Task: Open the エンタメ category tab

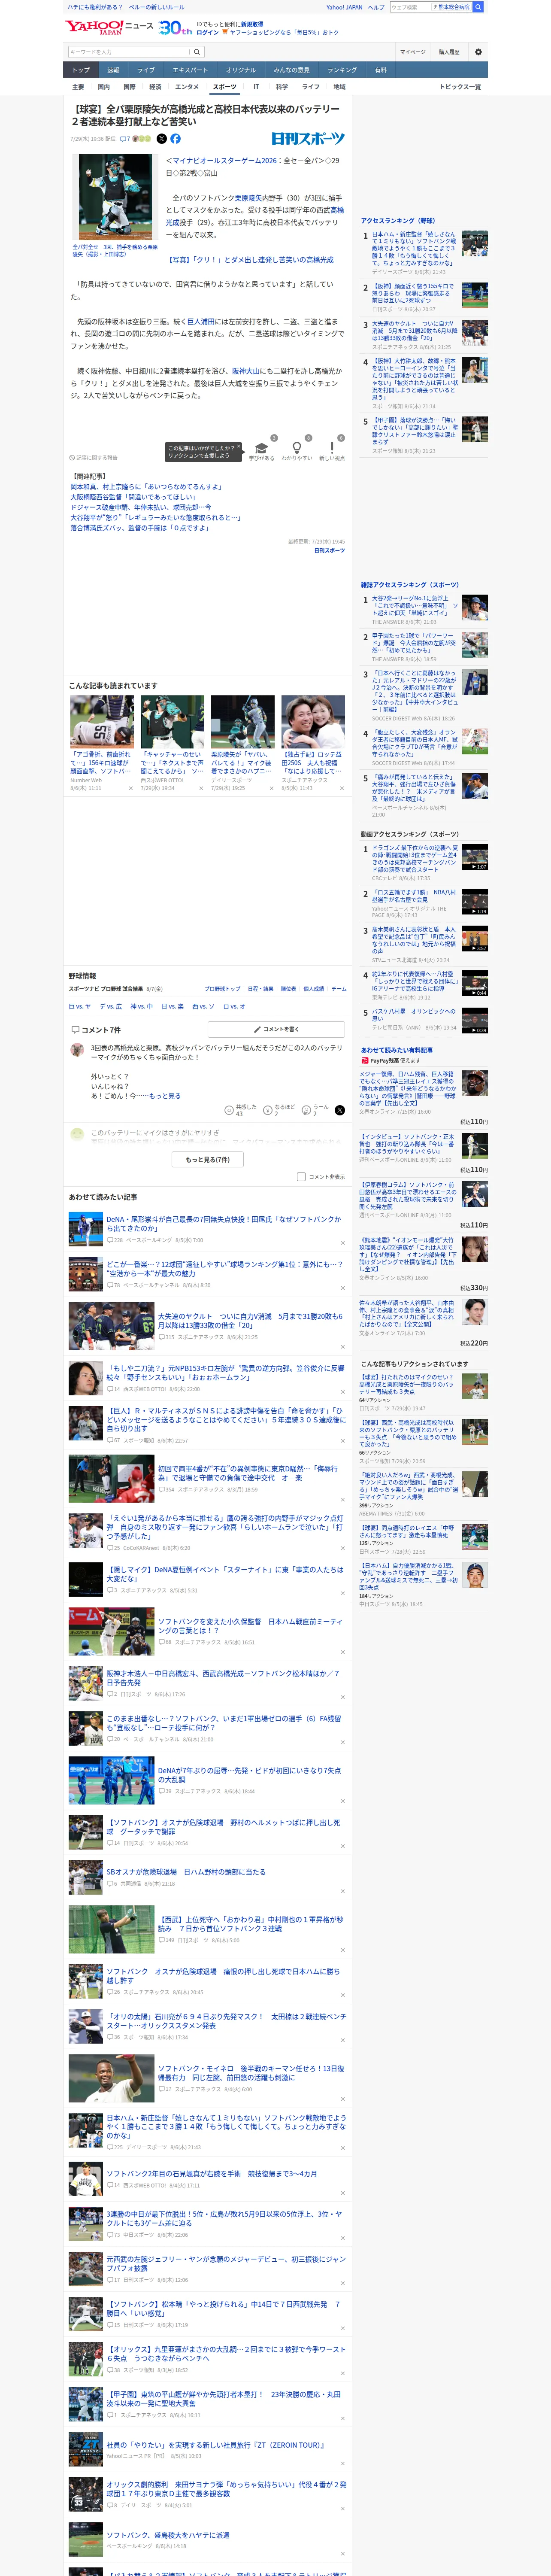Action: [187, 87]
